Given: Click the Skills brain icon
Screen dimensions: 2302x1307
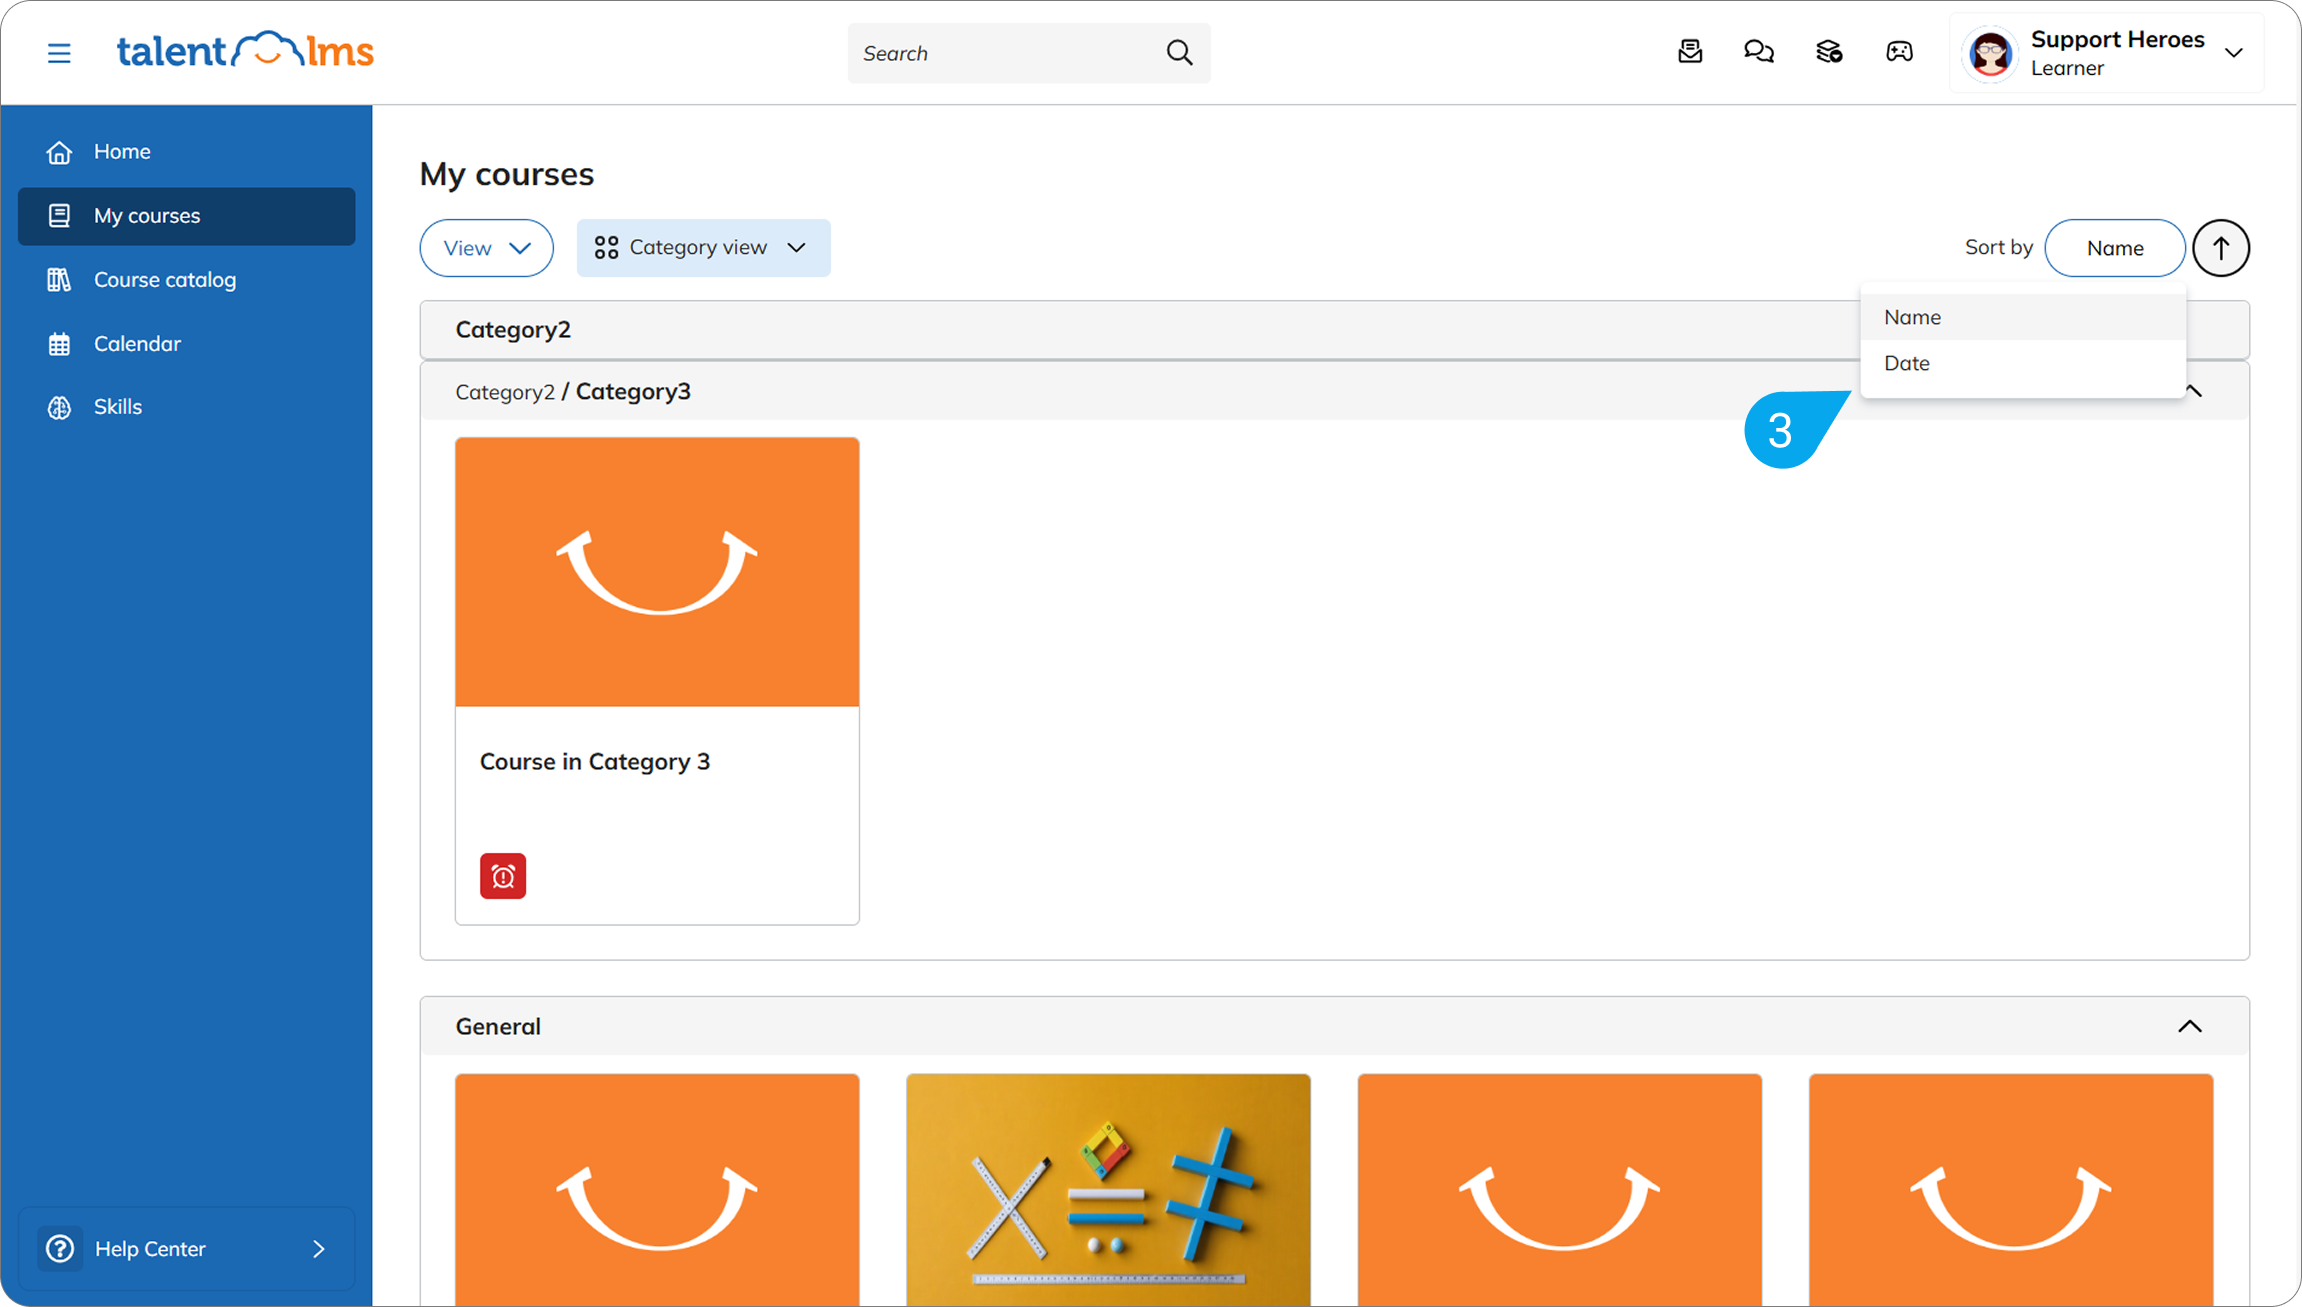Looking at the screenshot, I should [x=59, y=407].
